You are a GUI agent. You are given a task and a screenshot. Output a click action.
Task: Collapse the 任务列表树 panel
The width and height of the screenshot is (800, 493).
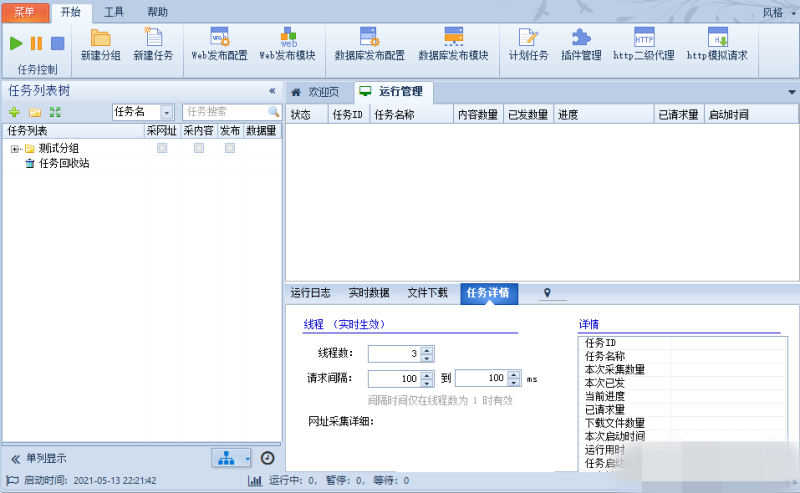click(272, 90)
